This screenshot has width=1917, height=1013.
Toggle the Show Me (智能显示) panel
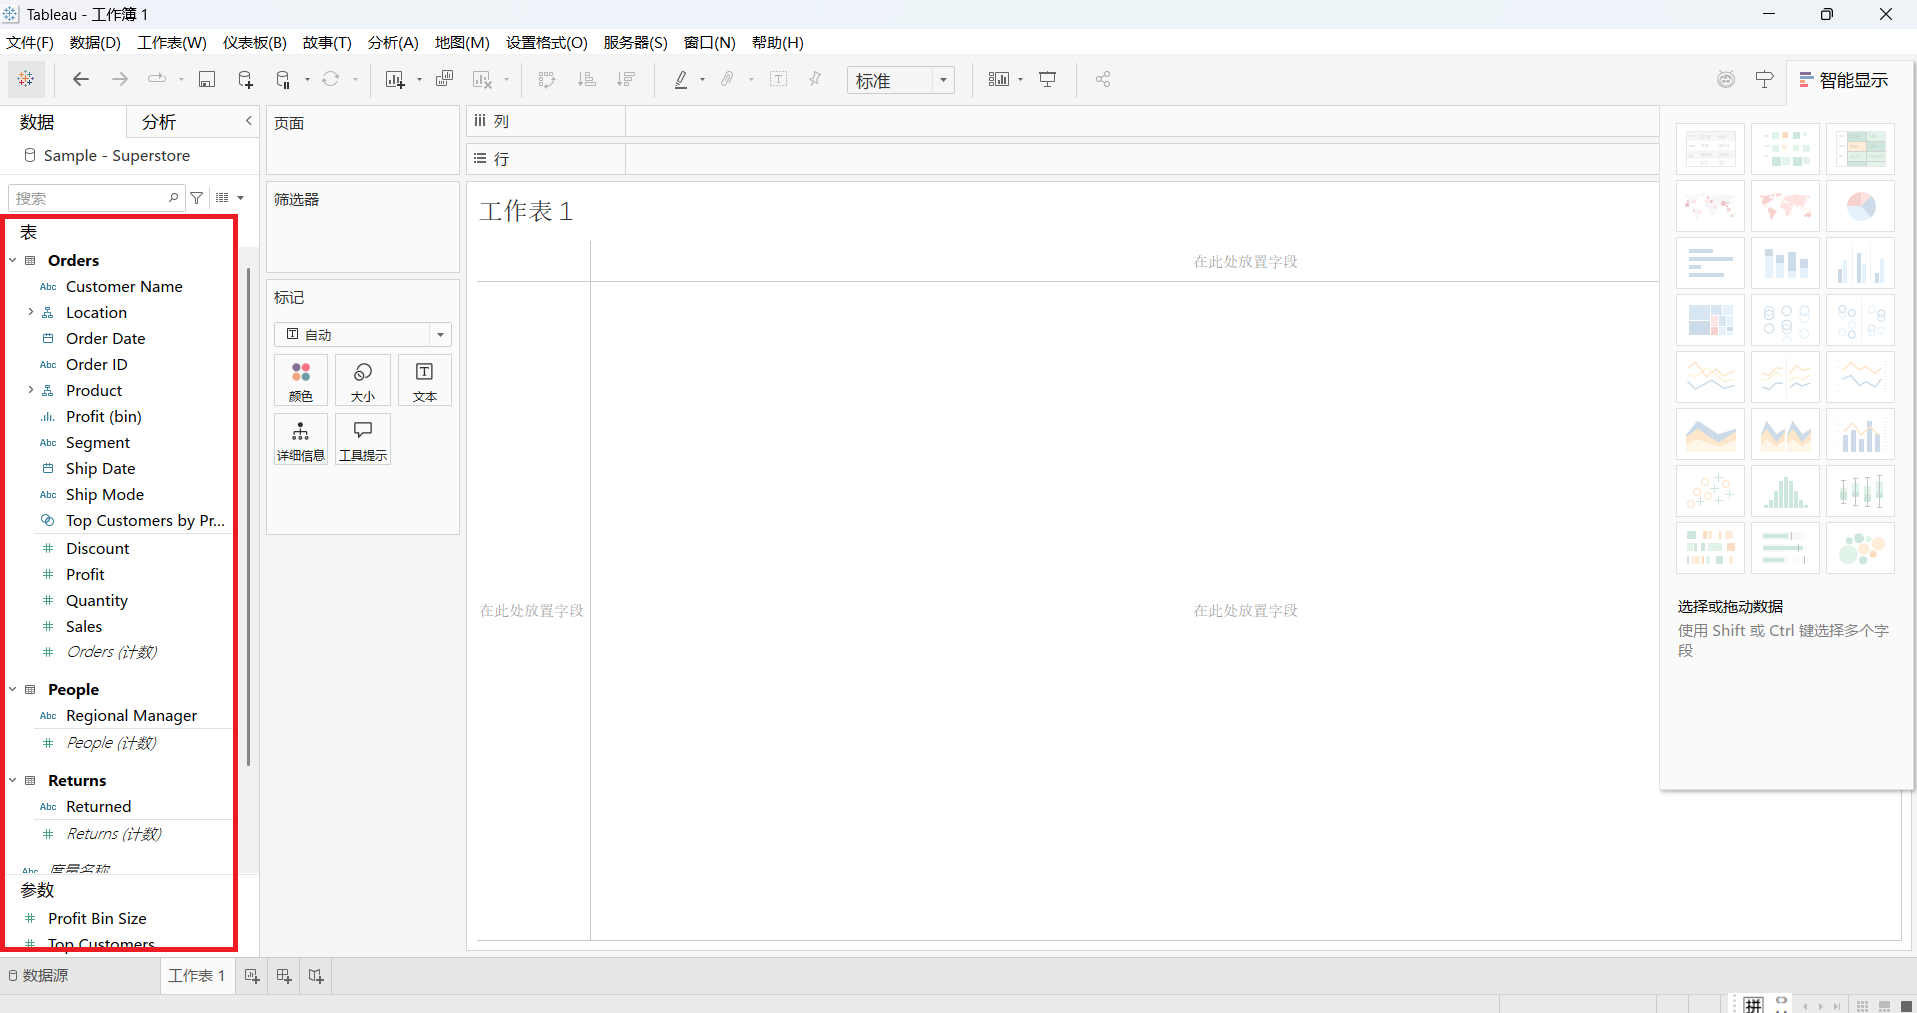[x=1844, y=80]
